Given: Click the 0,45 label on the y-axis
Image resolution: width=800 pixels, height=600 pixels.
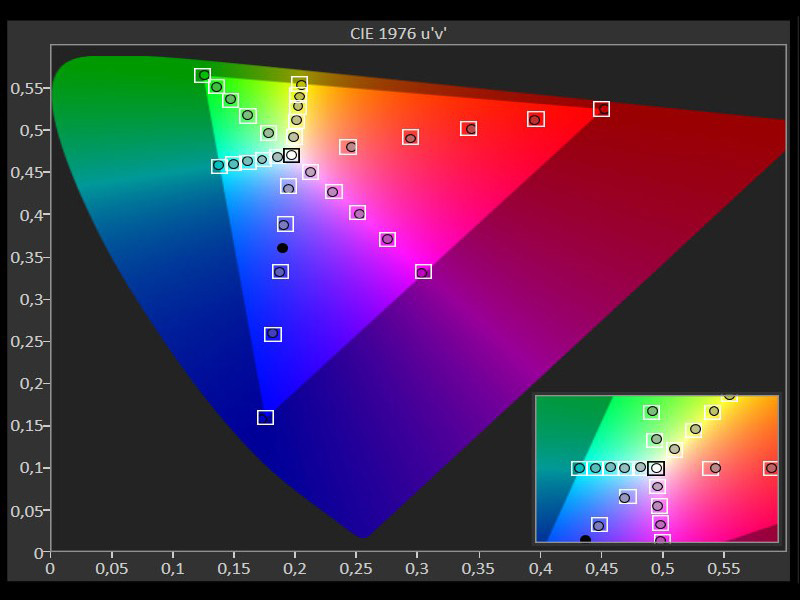Looking at the screenshot, I should point(29,172).
